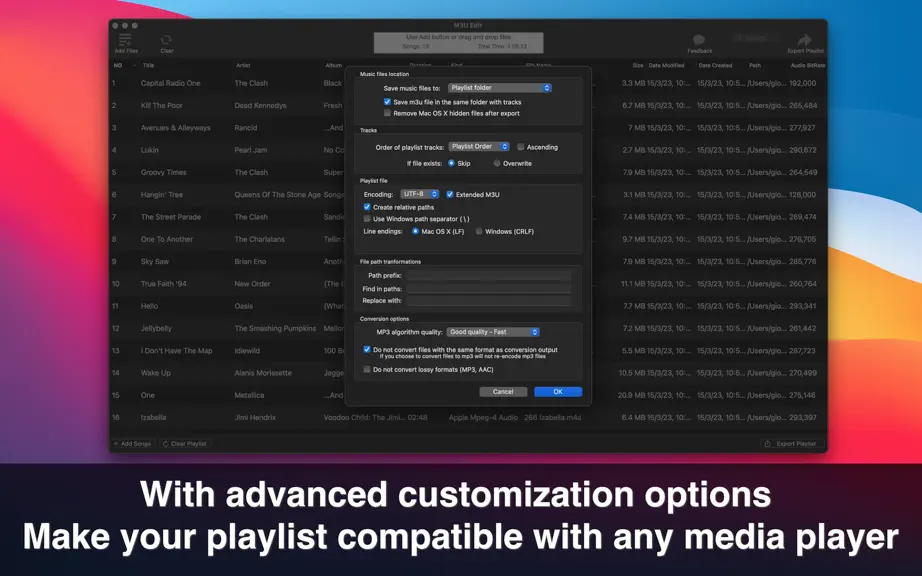Select Mac OS X (LF) line endings

pos(415,231)
